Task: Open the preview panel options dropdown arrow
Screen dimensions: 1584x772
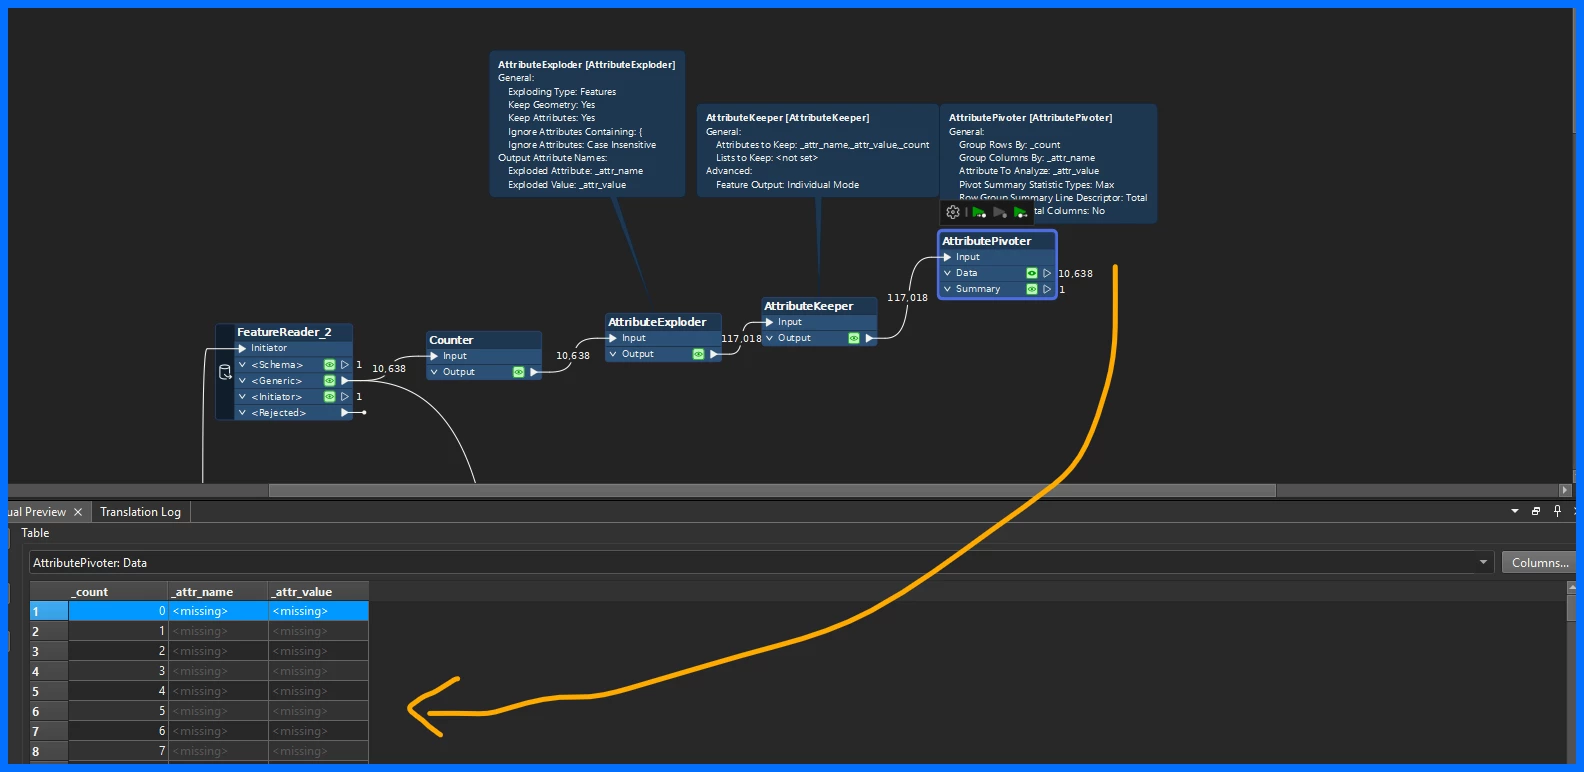Action: (1515, 511)
